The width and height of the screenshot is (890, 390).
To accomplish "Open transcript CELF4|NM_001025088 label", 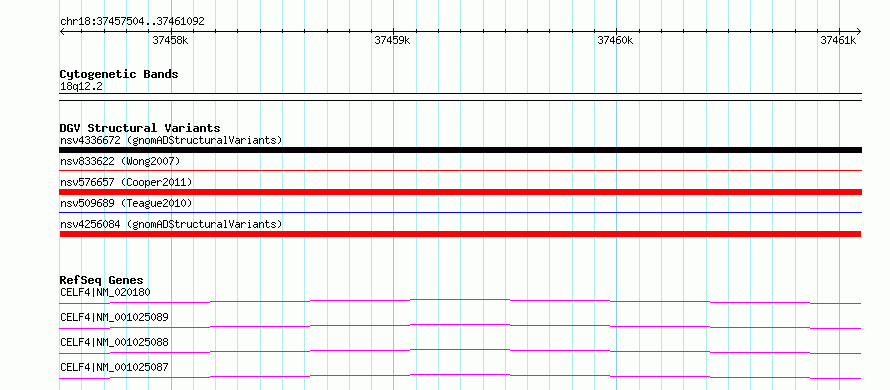I will pos(114,342).
